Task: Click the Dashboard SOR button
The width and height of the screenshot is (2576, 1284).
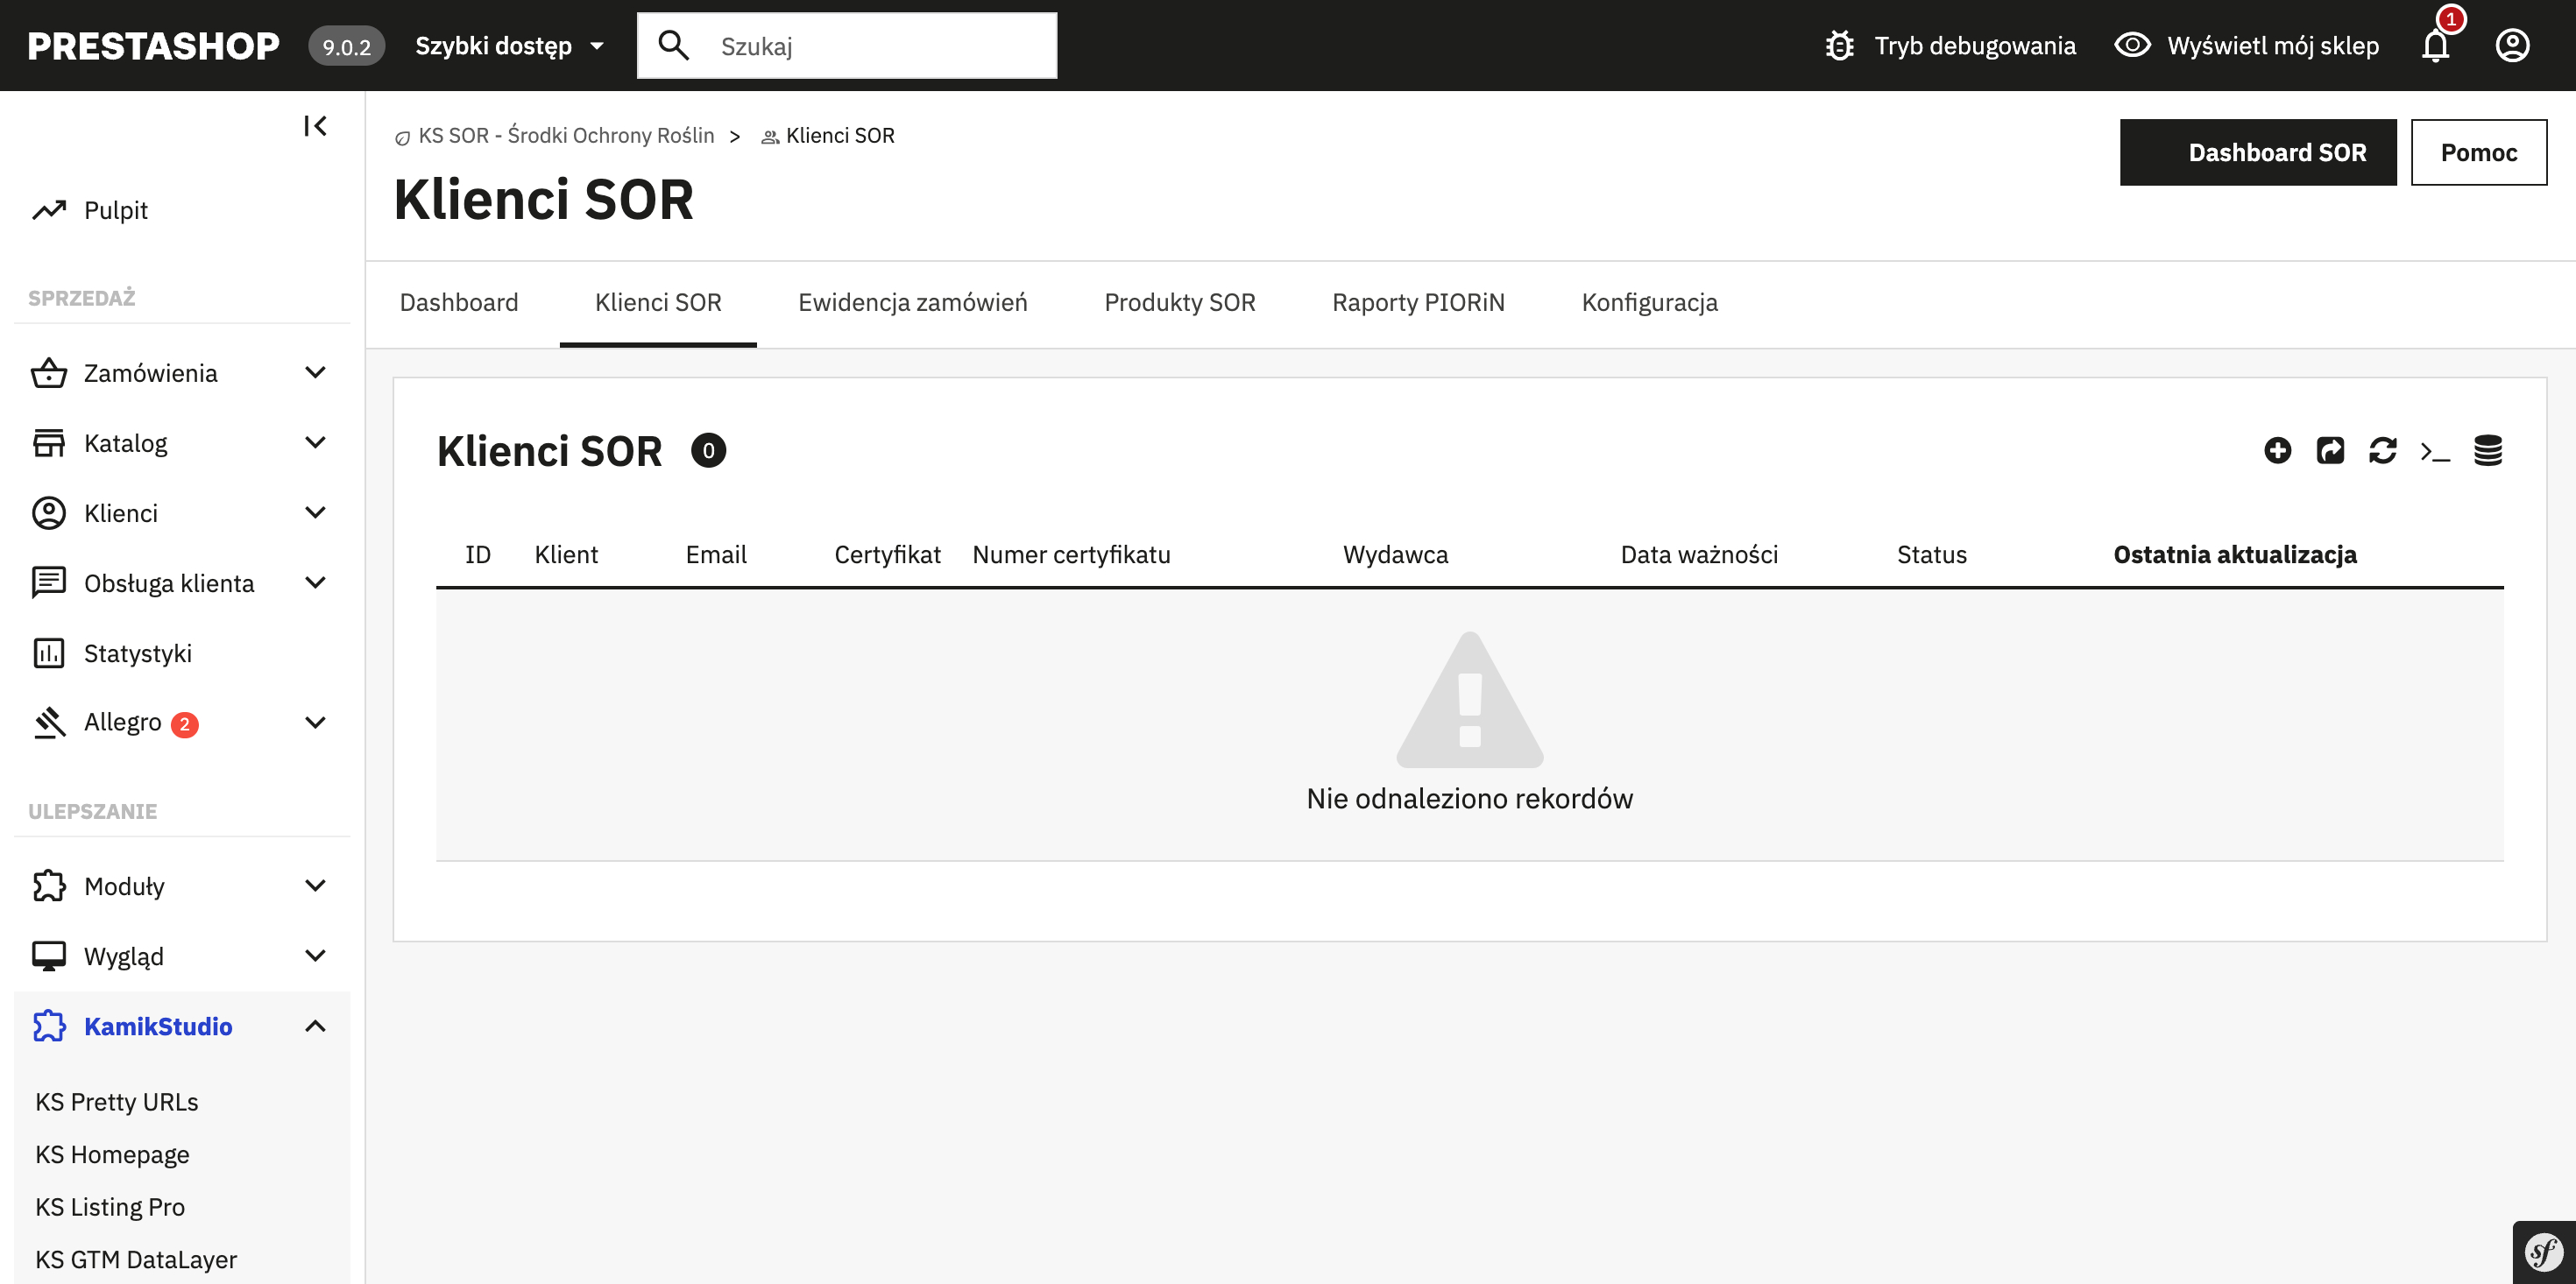Action: pyautogui.click(x=2257, y=153)
